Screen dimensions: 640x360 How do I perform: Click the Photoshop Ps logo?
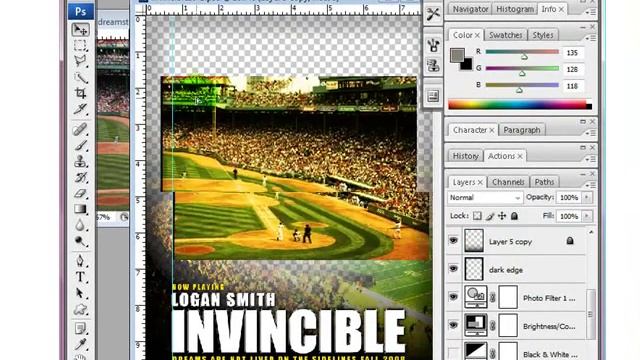[x=80, y=11]
